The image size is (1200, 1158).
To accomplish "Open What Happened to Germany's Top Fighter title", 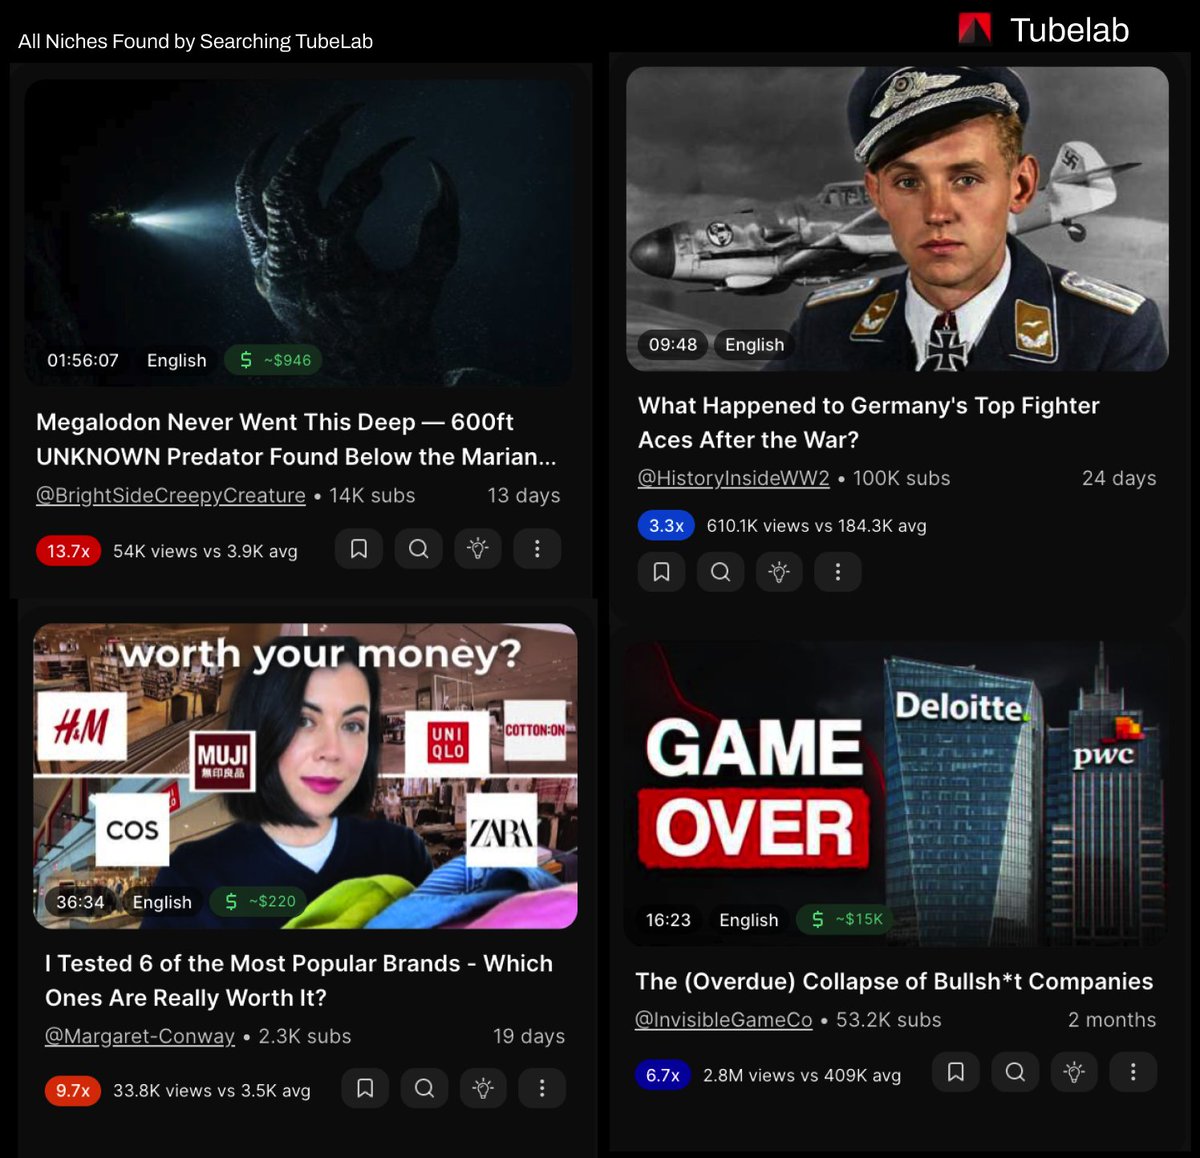I will pos(868,422).
